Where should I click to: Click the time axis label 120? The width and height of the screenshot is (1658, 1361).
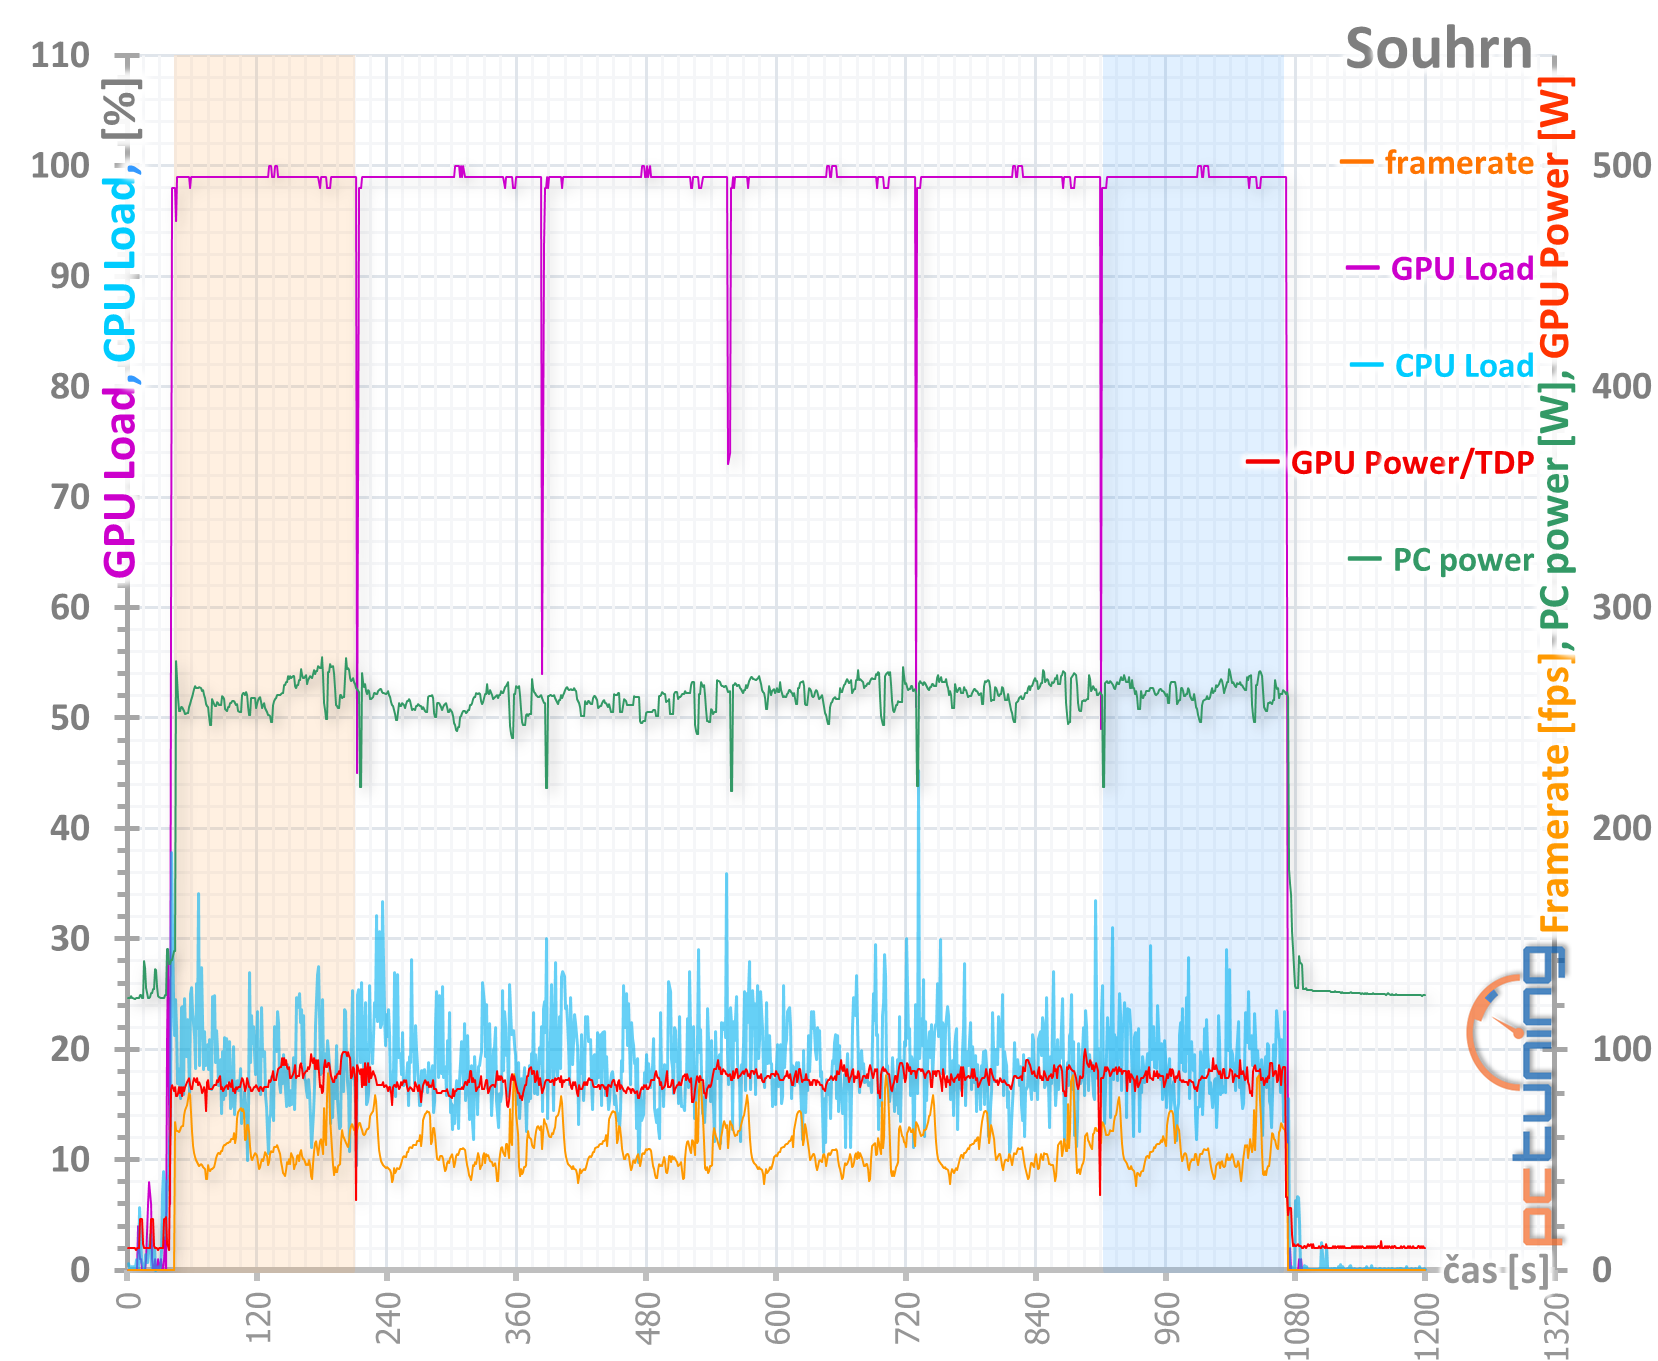258,1319
